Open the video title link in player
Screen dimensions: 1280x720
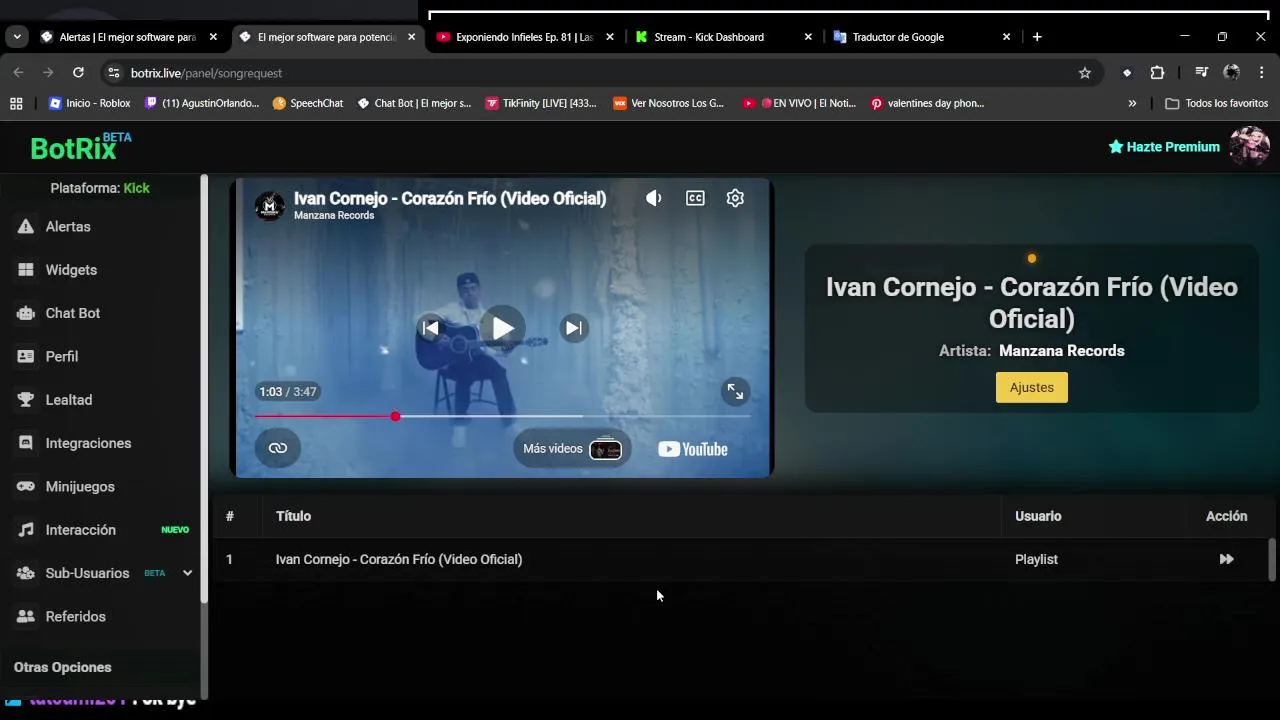pyautogui.click(x=450, y=198)
